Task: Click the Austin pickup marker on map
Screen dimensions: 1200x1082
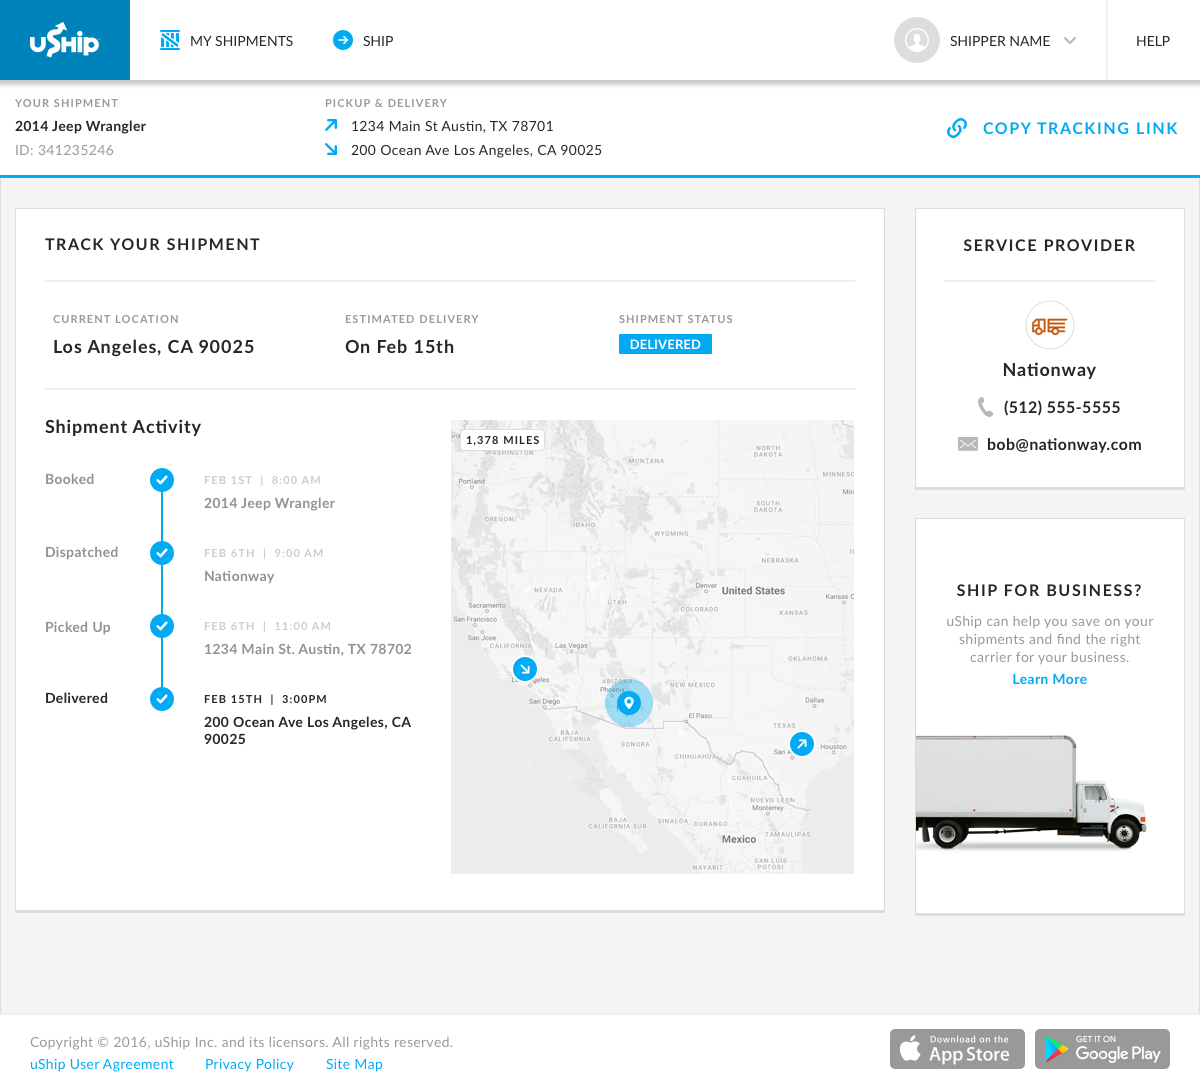Action: pos(802,744)
